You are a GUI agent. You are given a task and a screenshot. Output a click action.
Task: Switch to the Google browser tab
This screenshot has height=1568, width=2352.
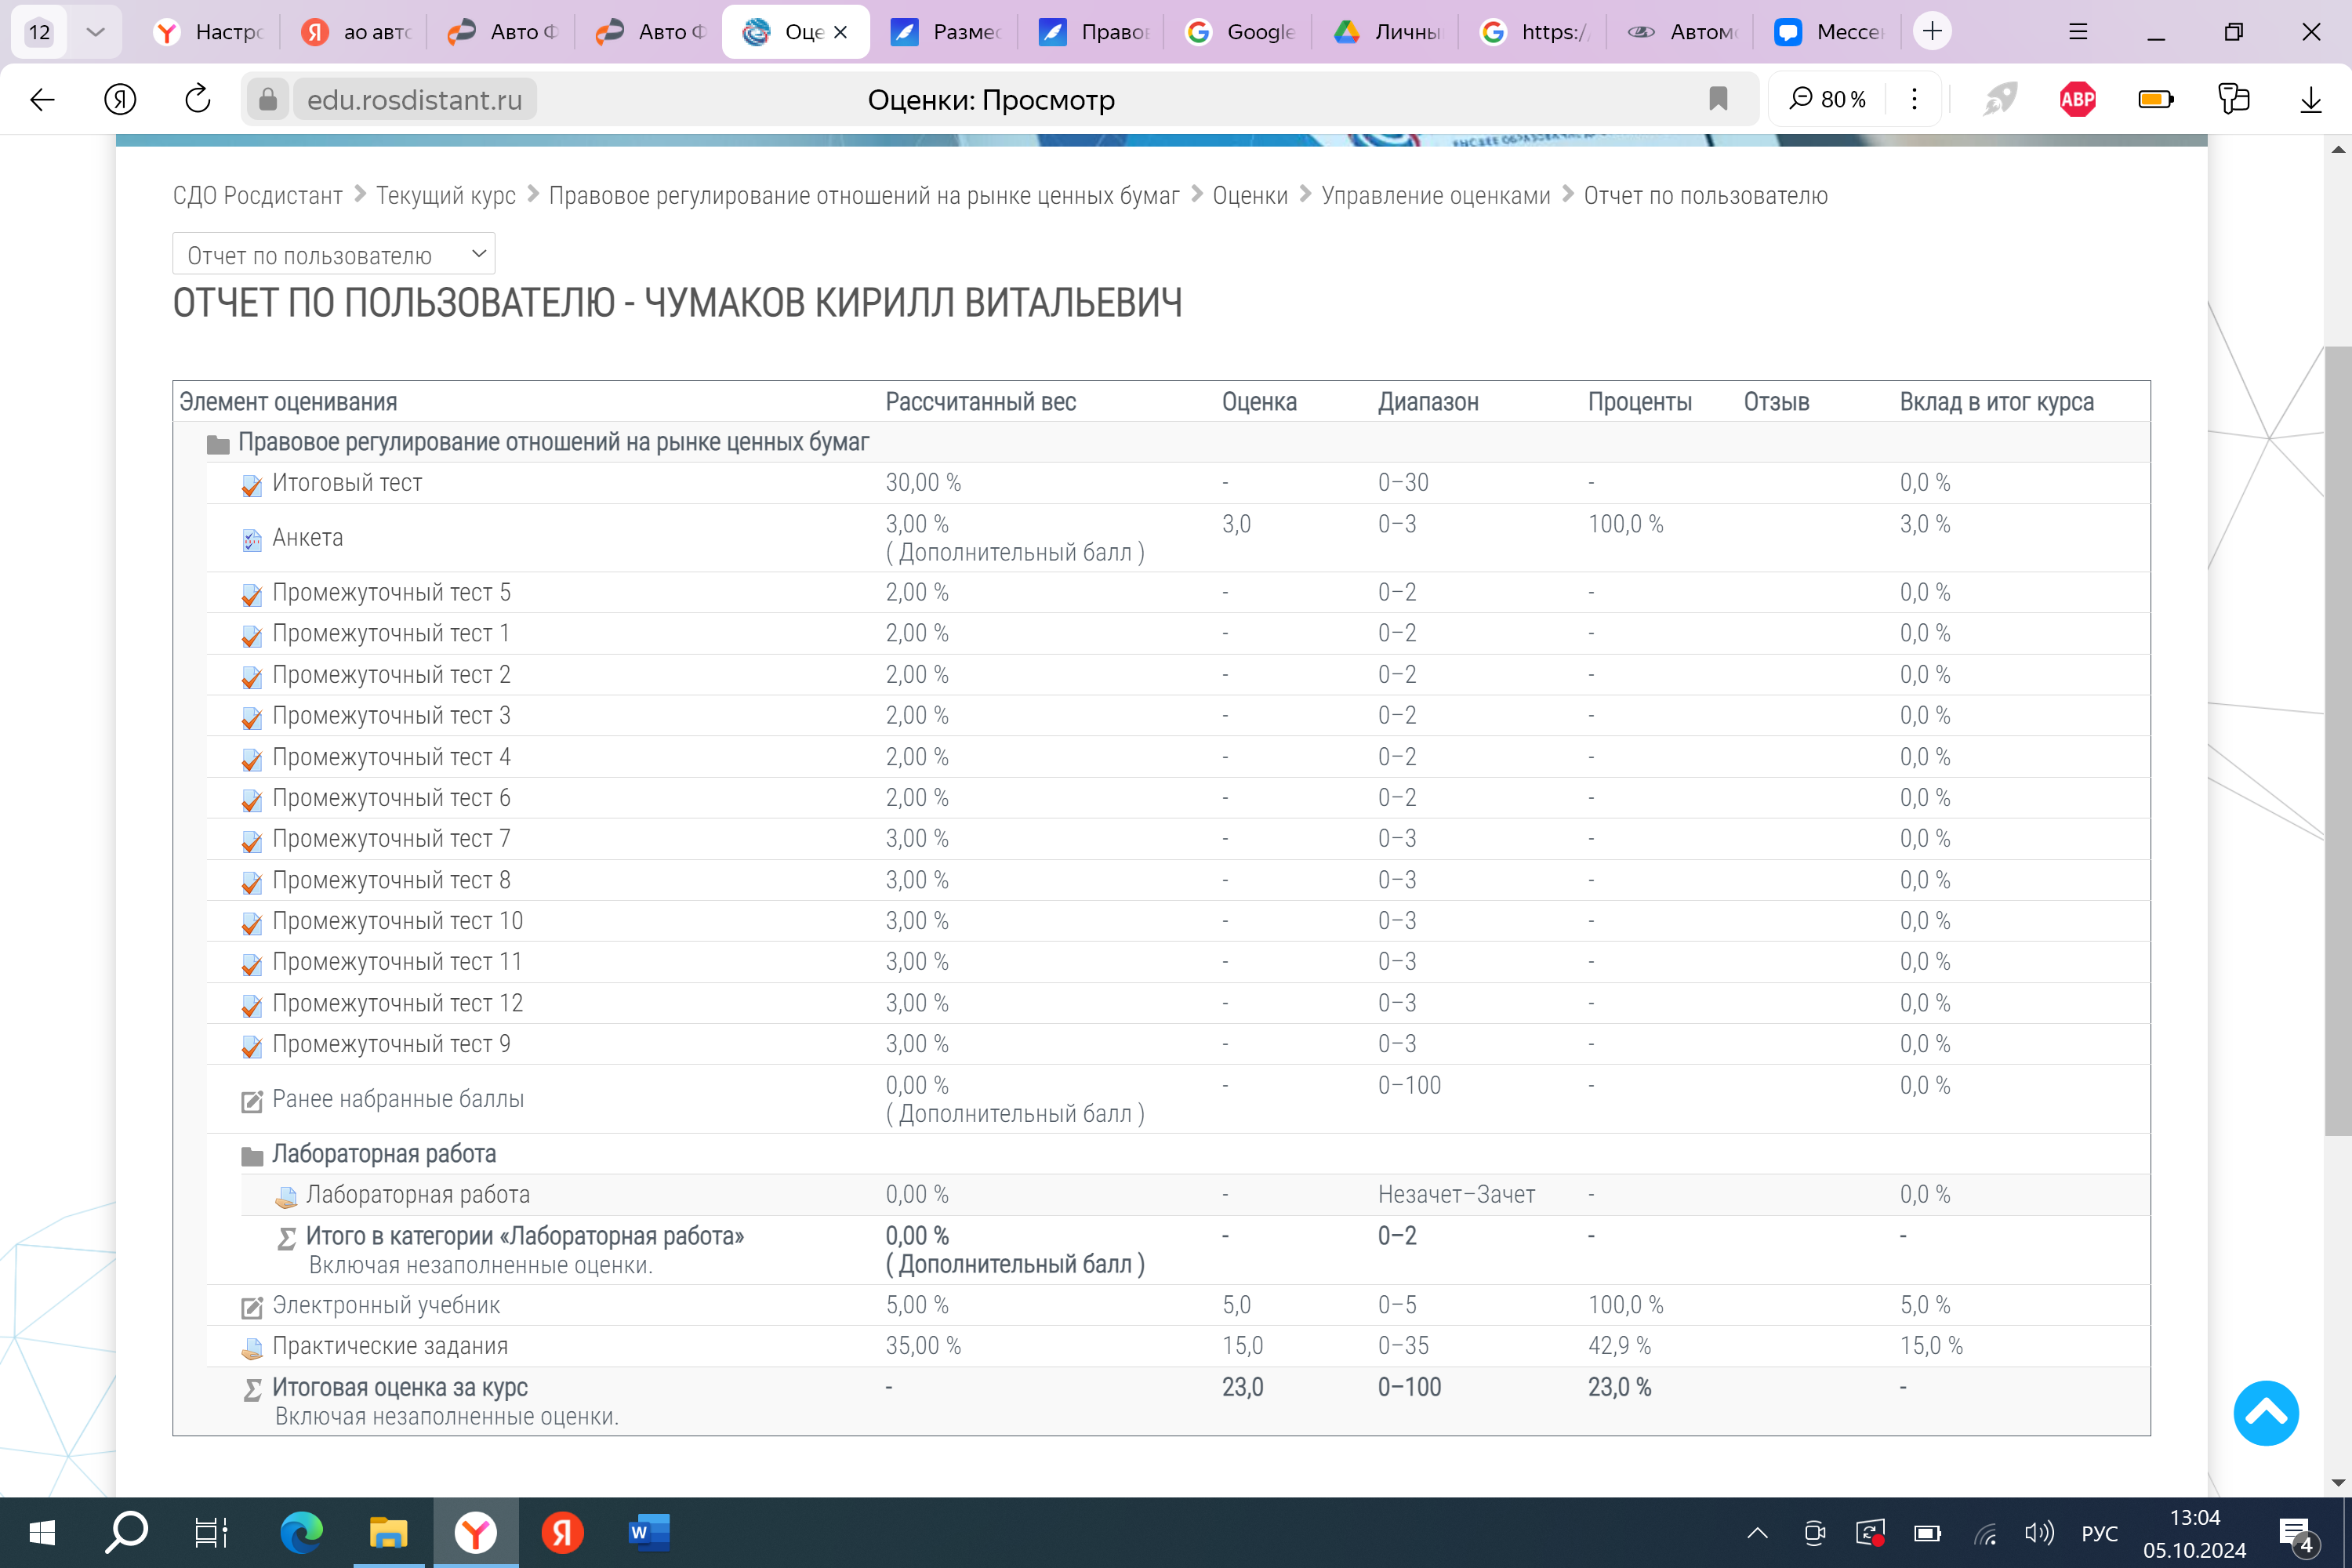pos(1240,32)
